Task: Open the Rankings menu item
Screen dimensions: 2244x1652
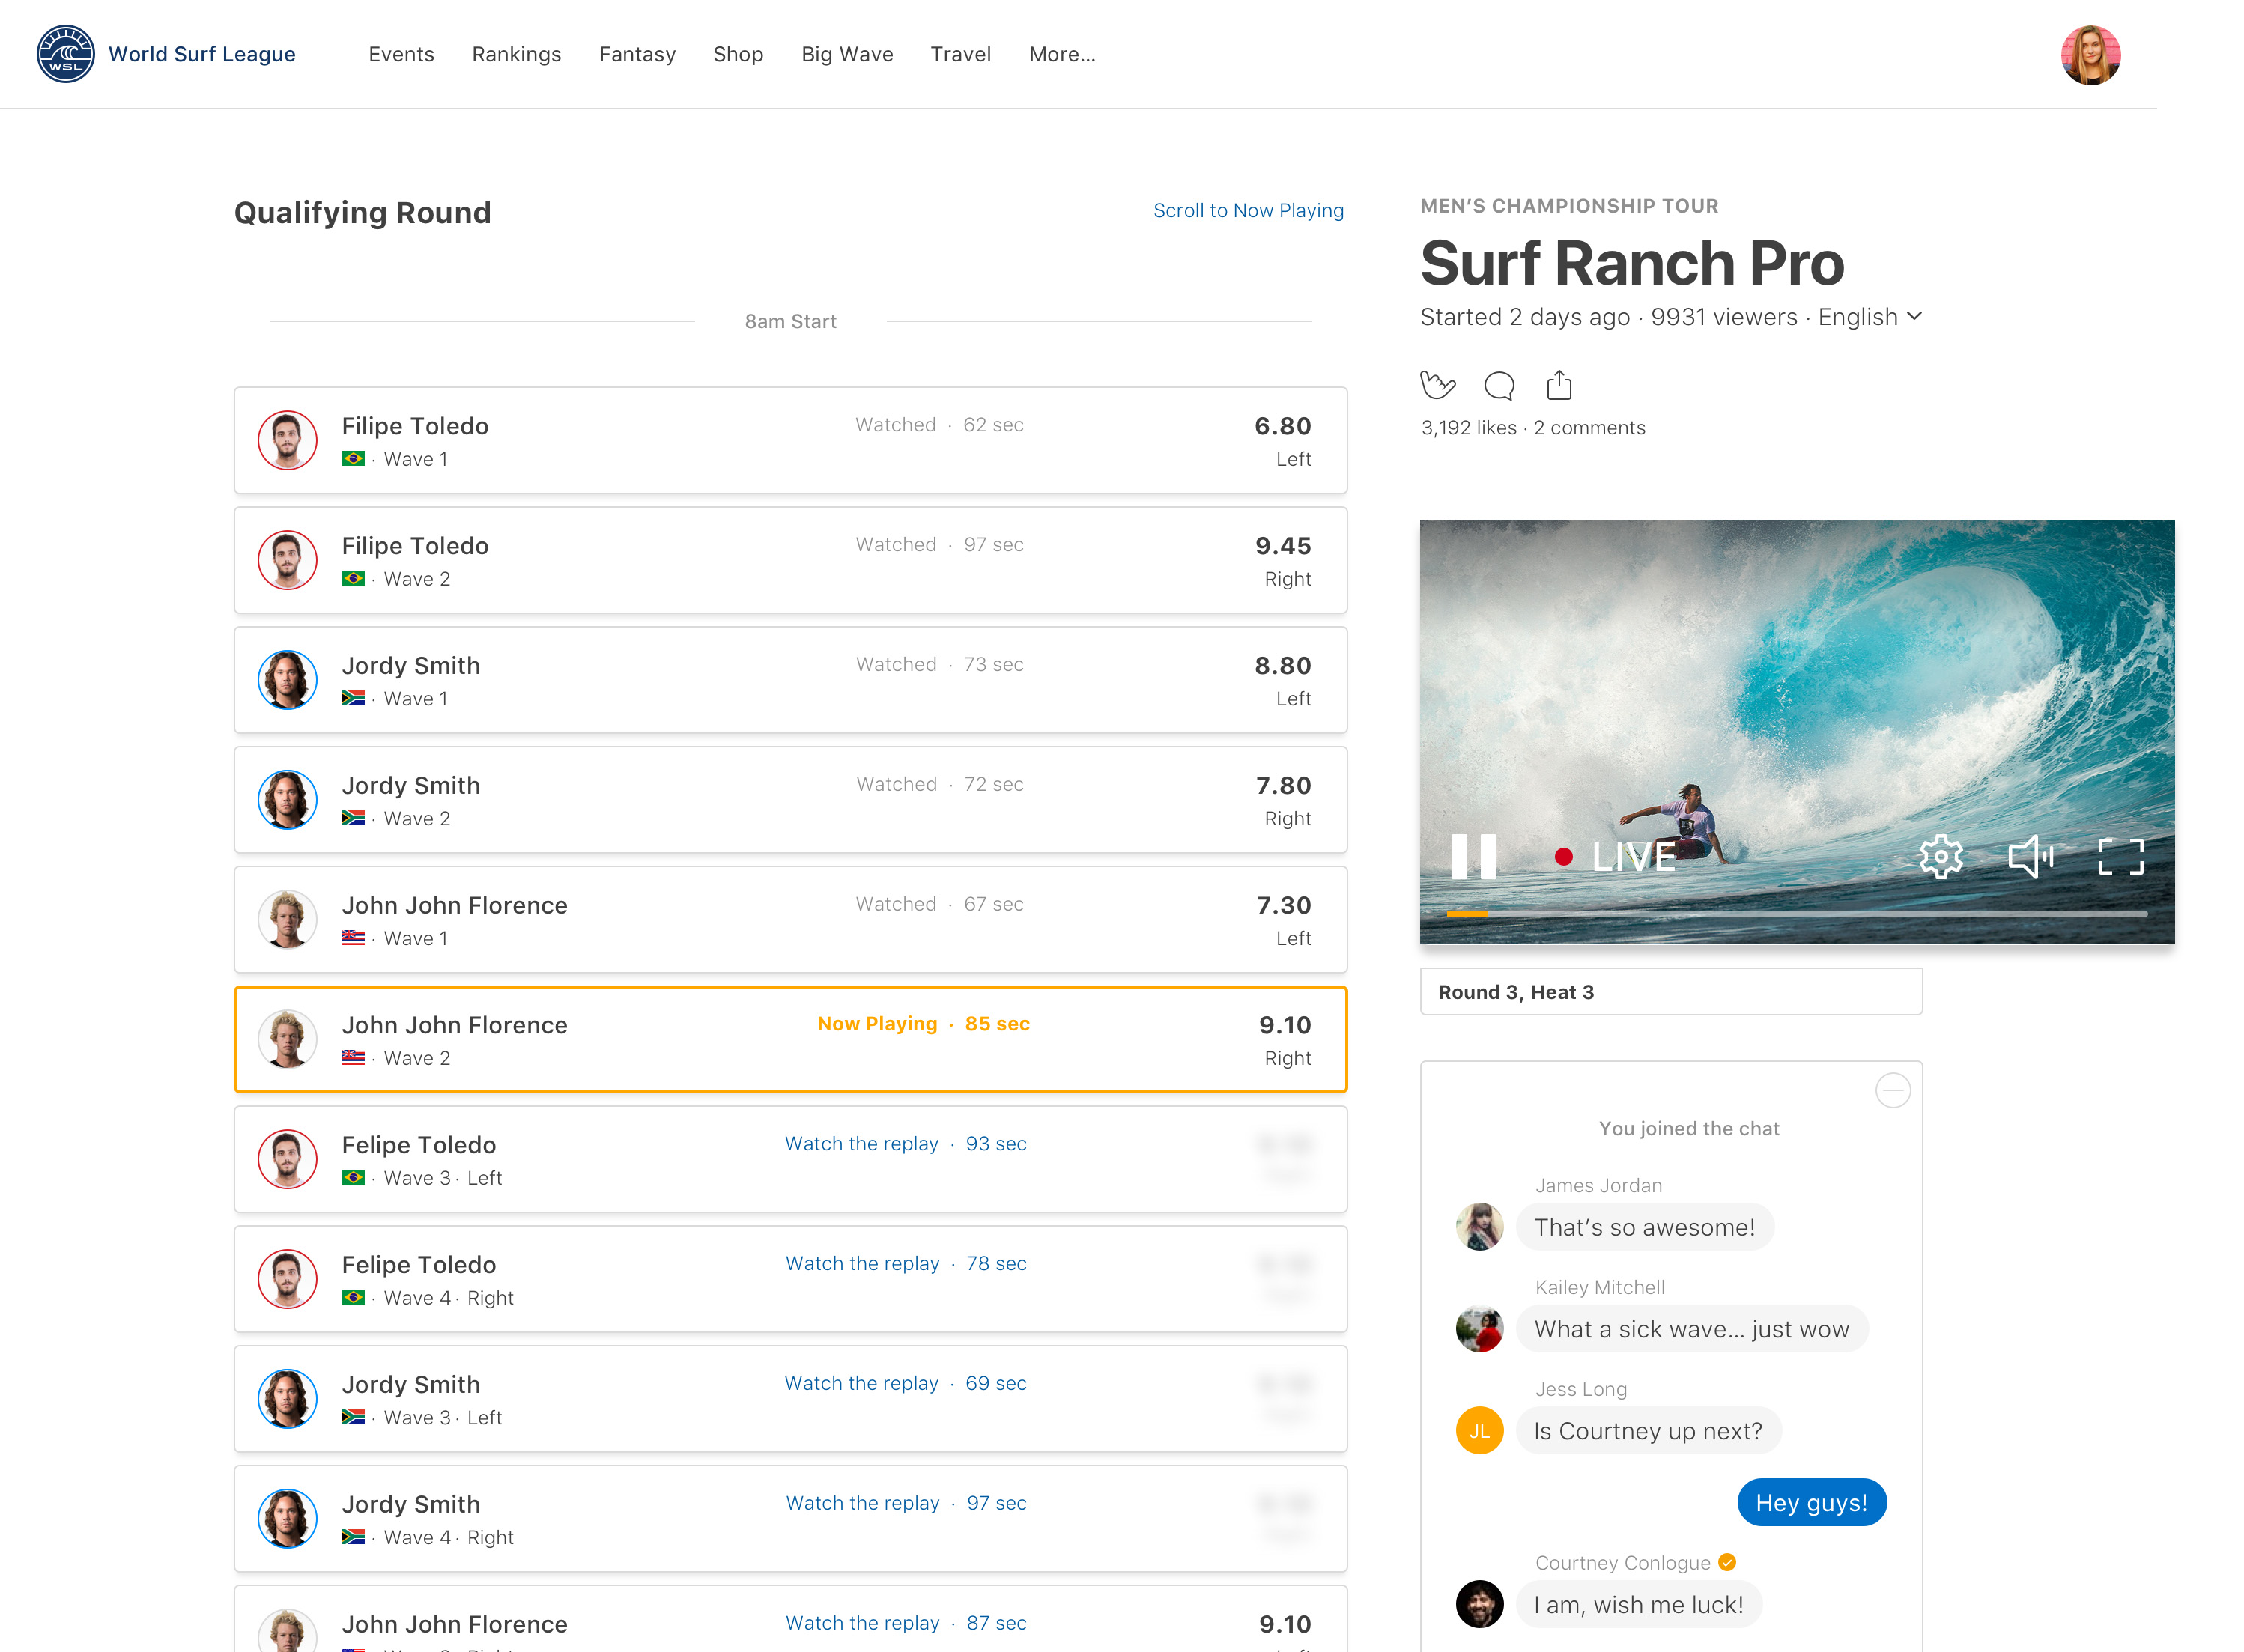Action: [x=516, y=55]
